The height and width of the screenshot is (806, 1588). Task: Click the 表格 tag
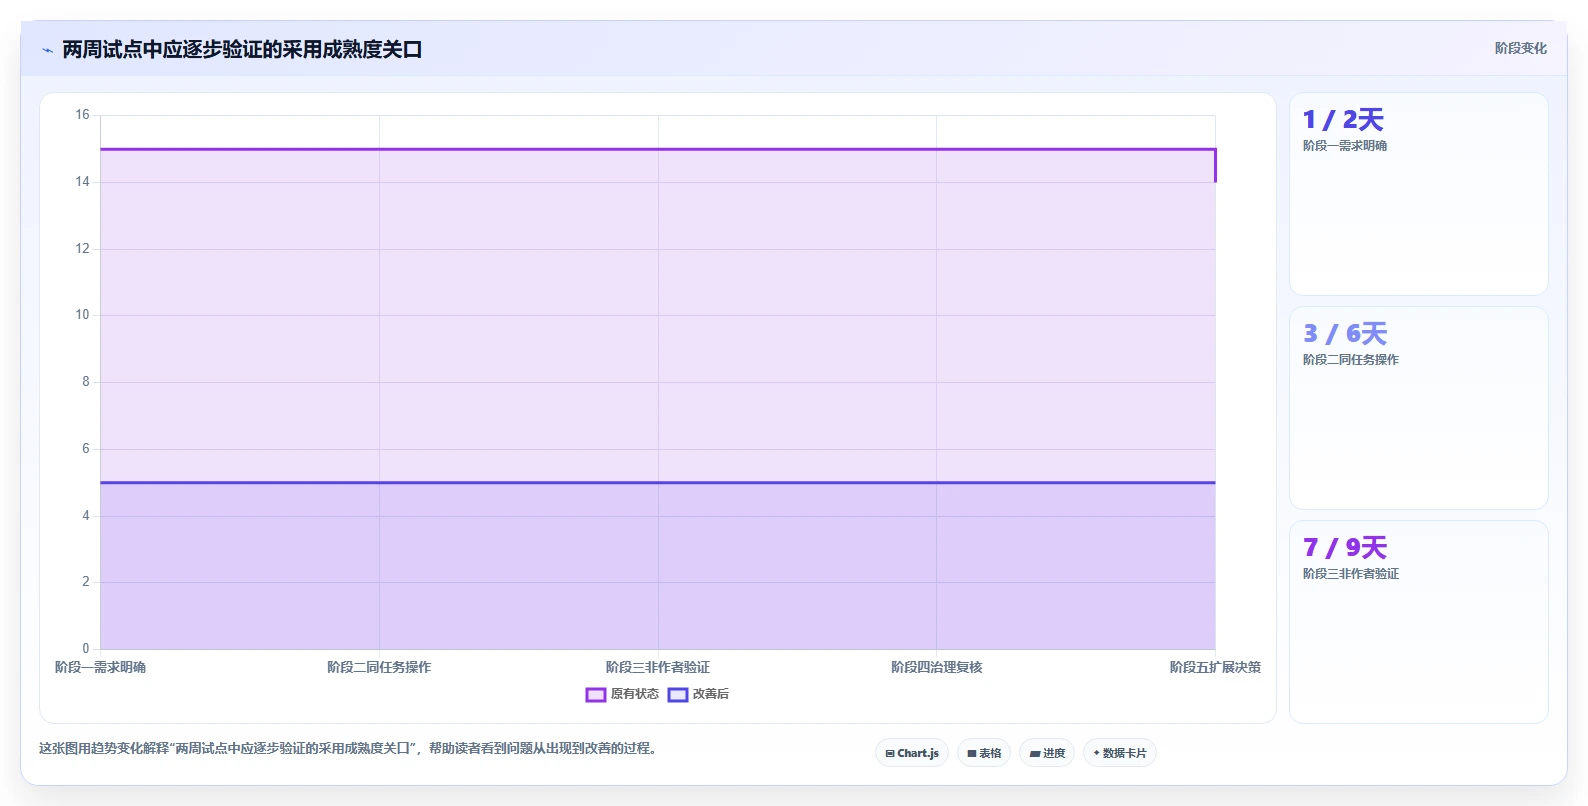(984, 753)
